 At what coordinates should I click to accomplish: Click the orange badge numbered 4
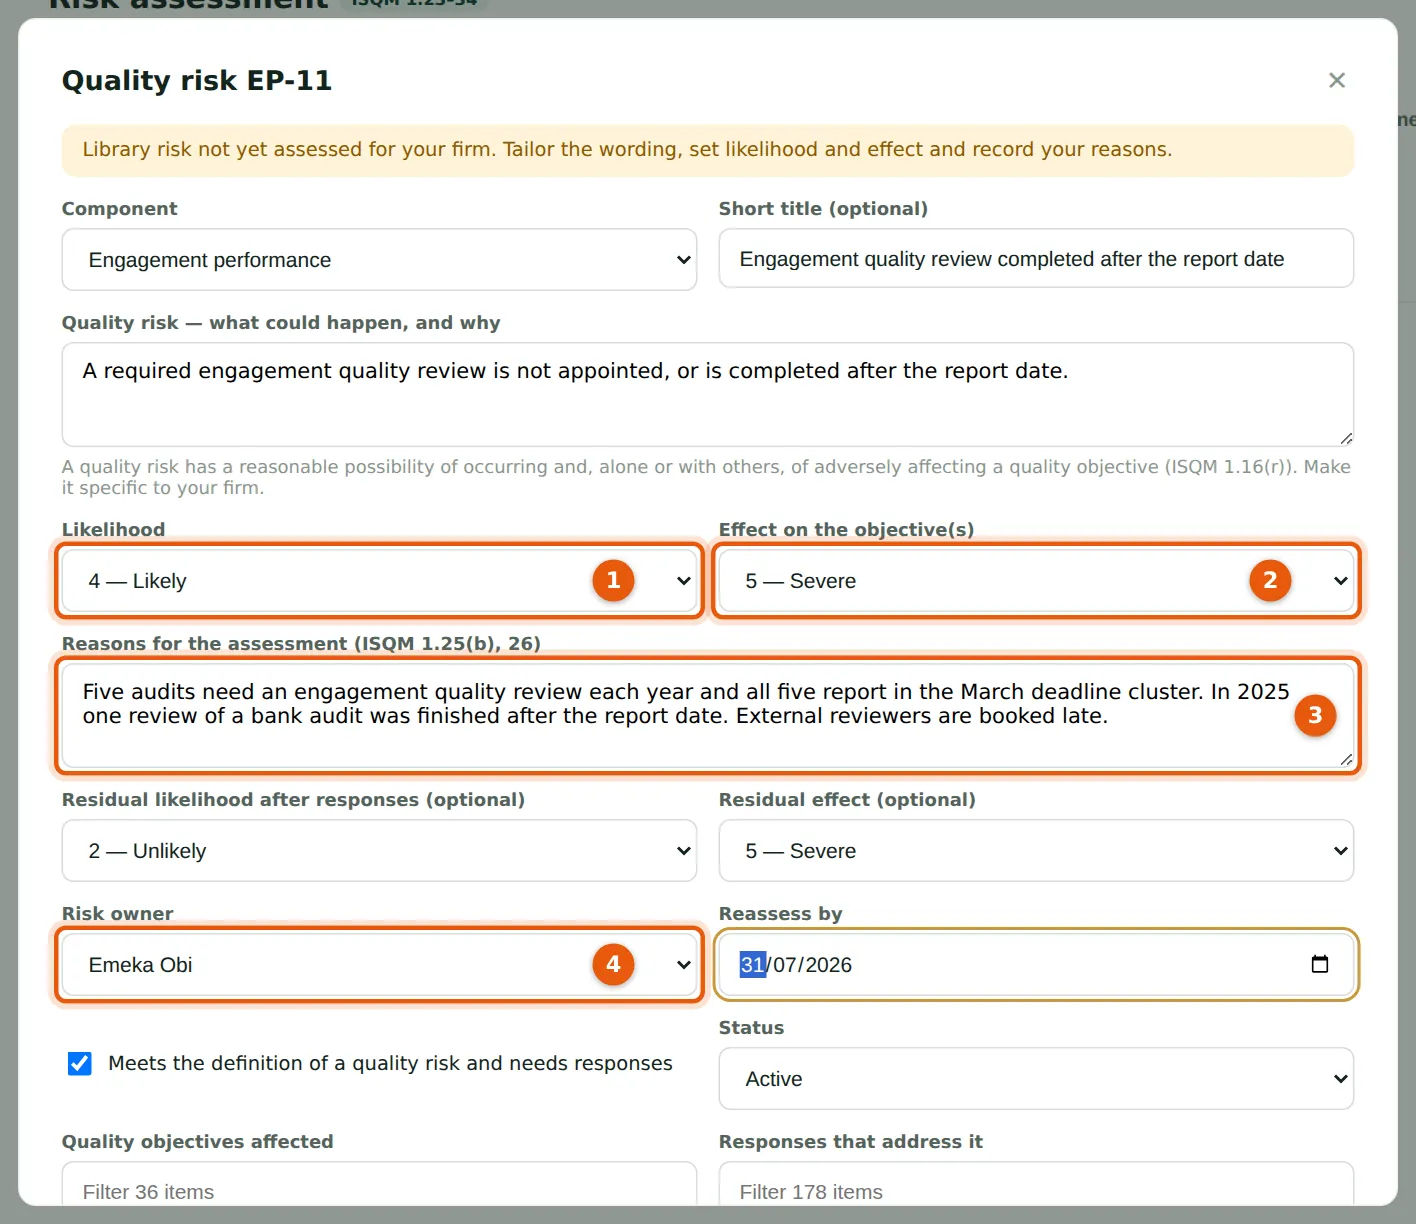point(613,964)
